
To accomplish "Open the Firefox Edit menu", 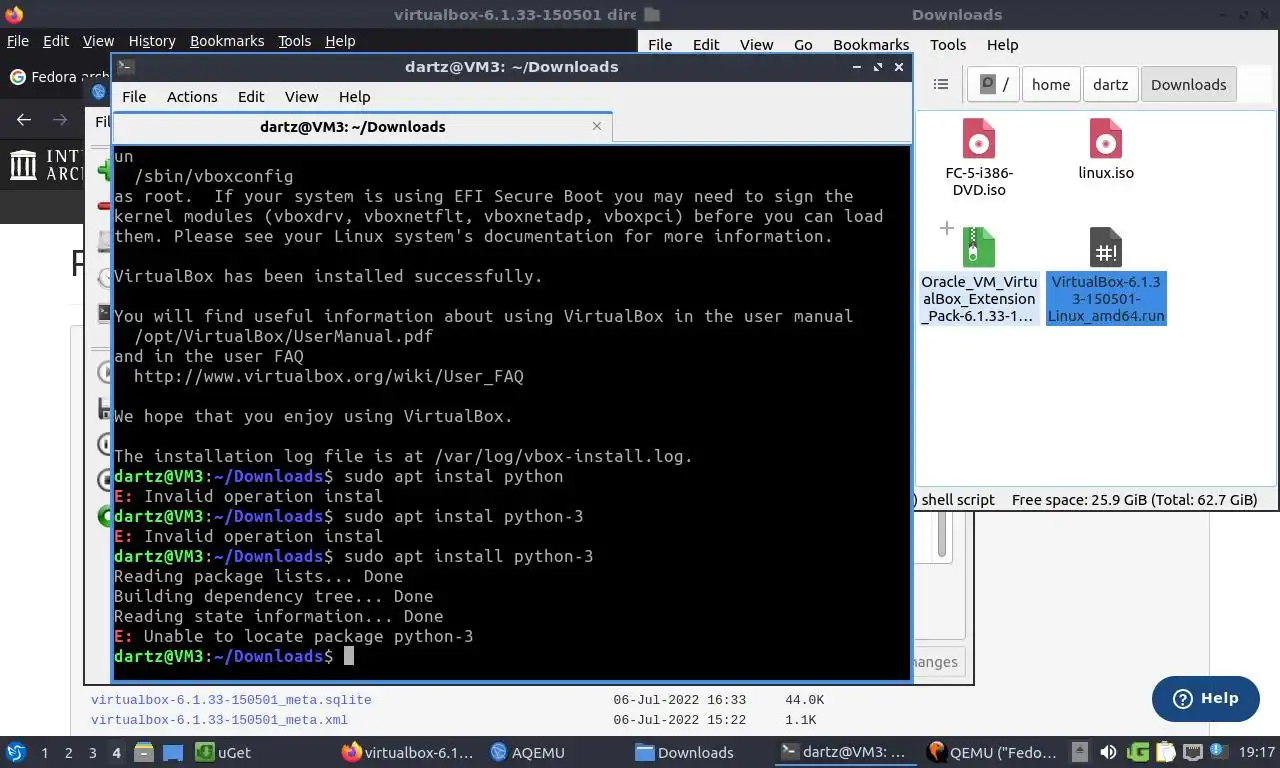I will coord(56,41).
